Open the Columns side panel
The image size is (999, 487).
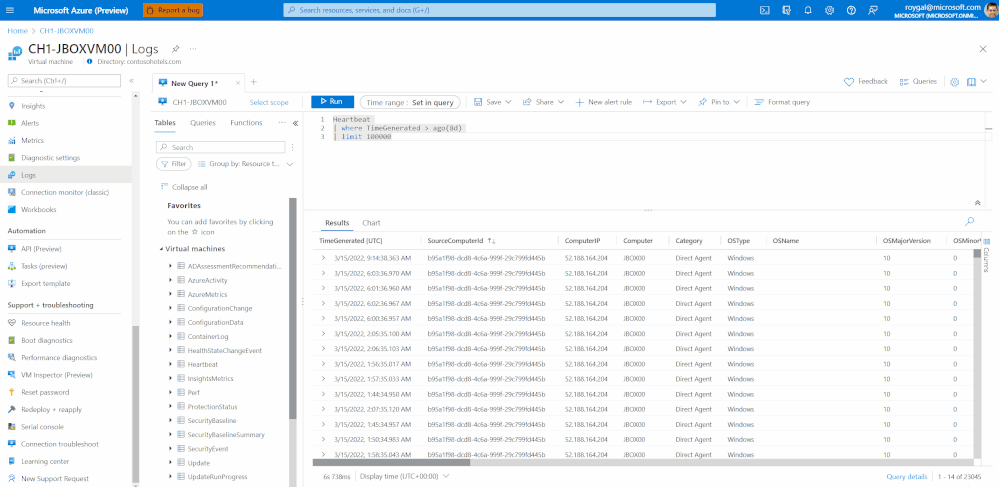[987, 255]
